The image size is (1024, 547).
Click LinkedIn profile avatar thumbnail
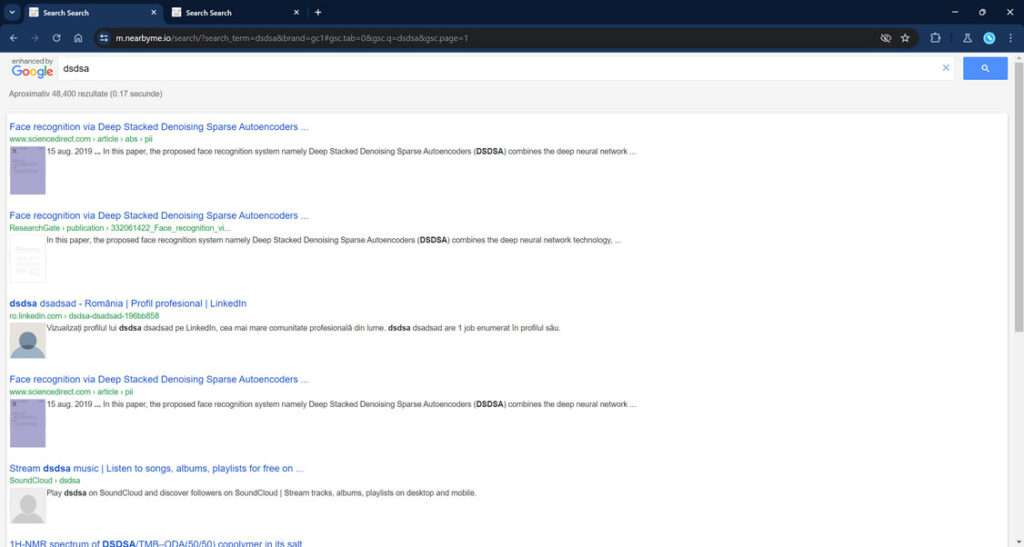click(27, 341)
